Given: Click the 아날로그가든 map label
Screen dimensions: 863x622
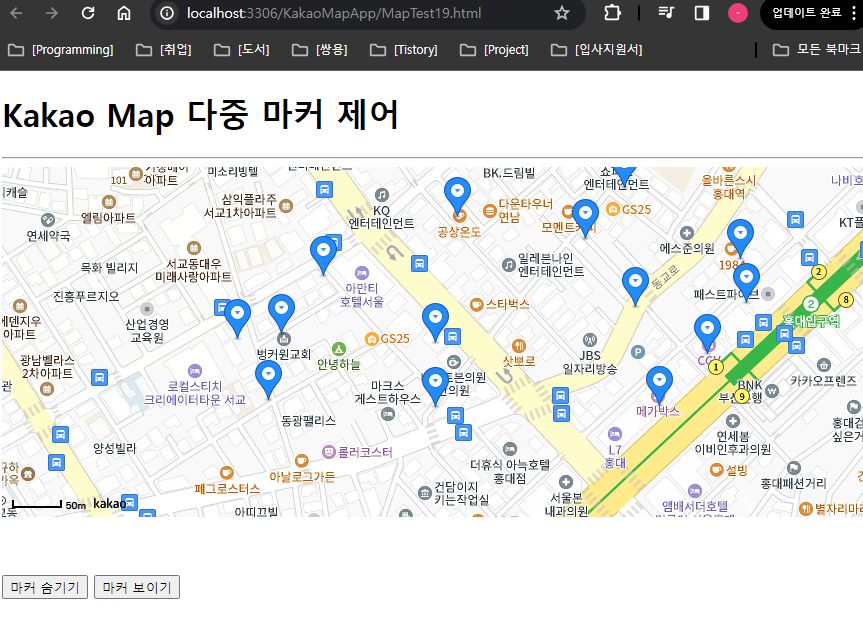Looking at the screenshot, I should click(x=302, y=477).
